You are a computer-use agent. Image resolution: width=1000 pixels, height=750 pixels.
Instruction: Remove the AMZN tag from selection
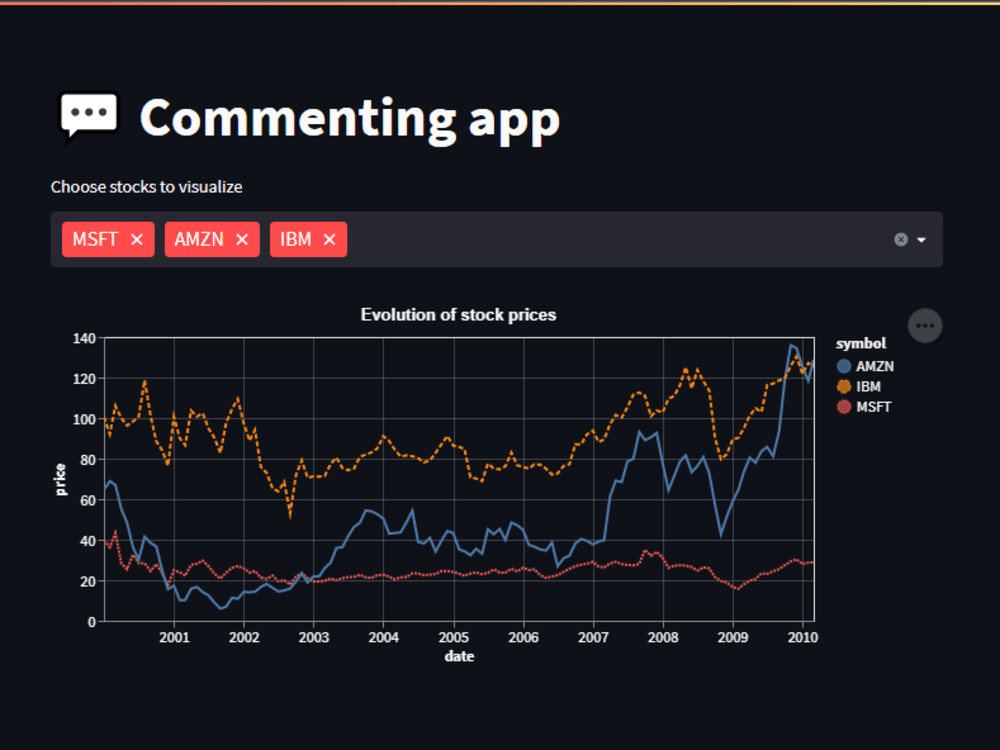pyautogui.click(x=242, y=240)
